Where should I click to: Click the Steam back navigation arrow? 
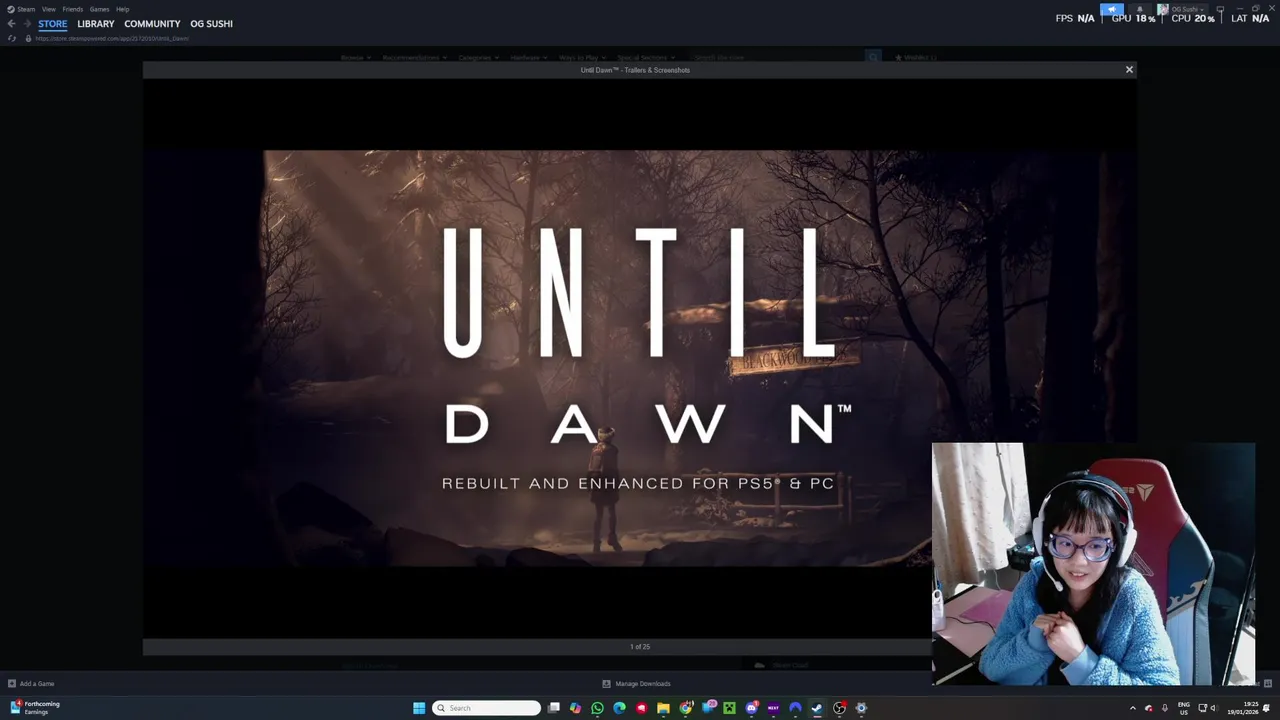click(11, 24)
